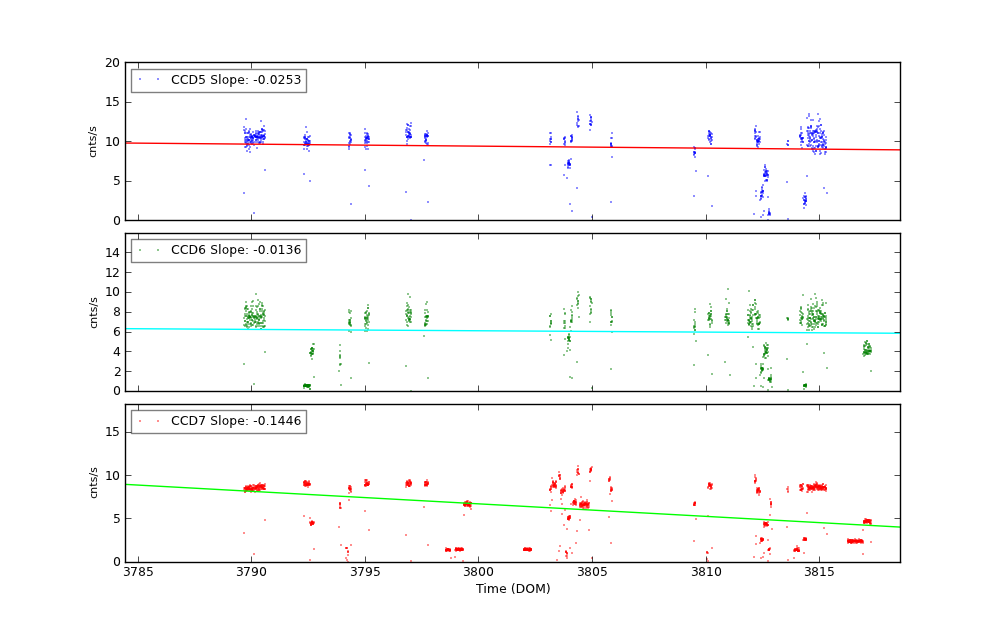Viewport: 1000px width, 624px height.
Task: Click the 3785 x-axis tick label
Action: coord(138,573)
